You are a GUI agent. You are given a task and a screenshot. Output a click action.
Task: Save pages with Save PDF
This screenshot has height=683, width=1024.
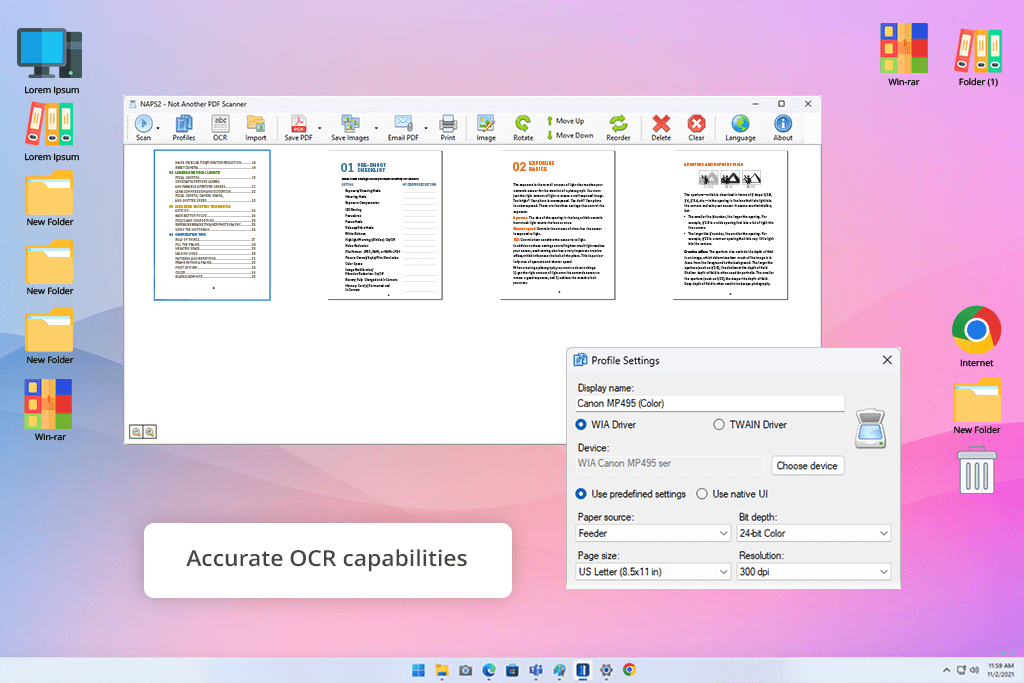[298, 127]
